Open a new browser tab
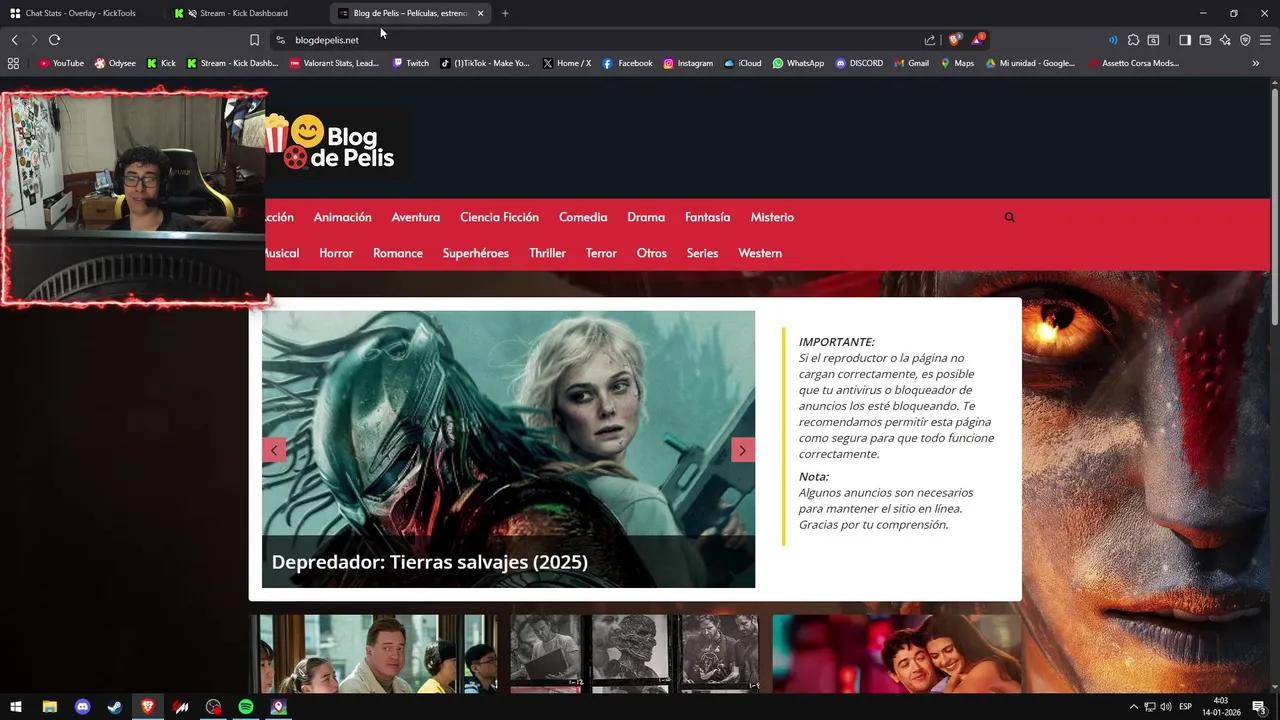1280x720 pixels. click(x=505, y=13)
